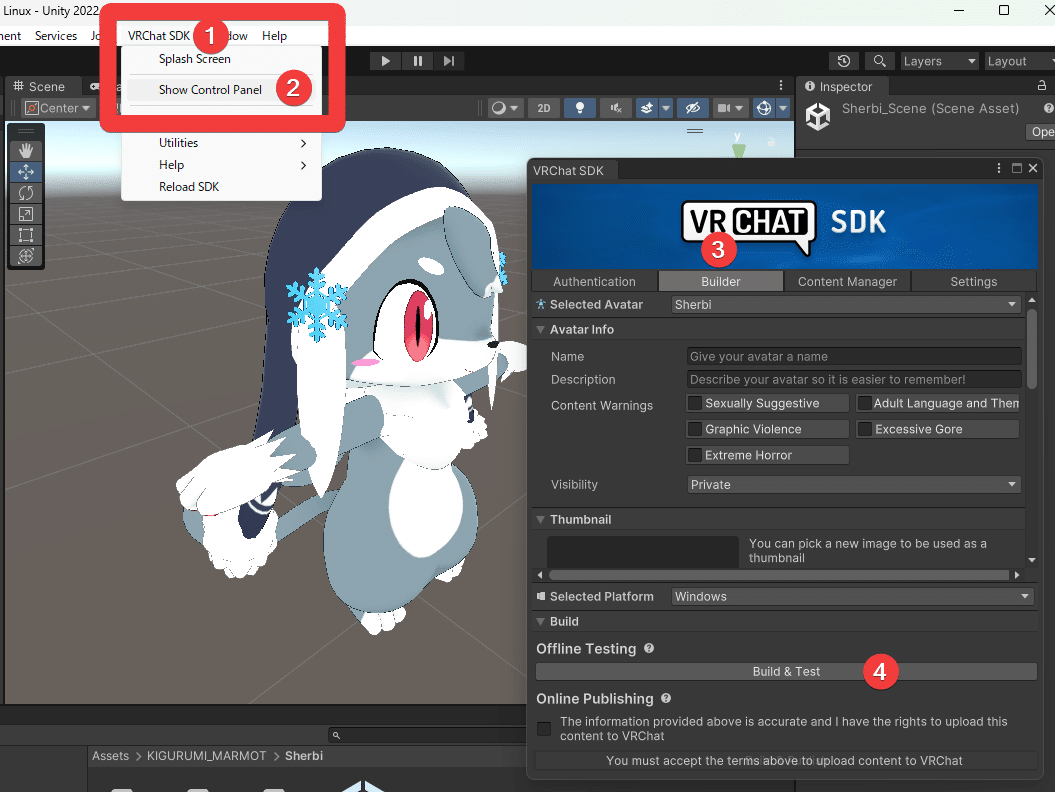1055x792 pixels.
Task: Open the Layout dropdown
Action: (1019, 61)
